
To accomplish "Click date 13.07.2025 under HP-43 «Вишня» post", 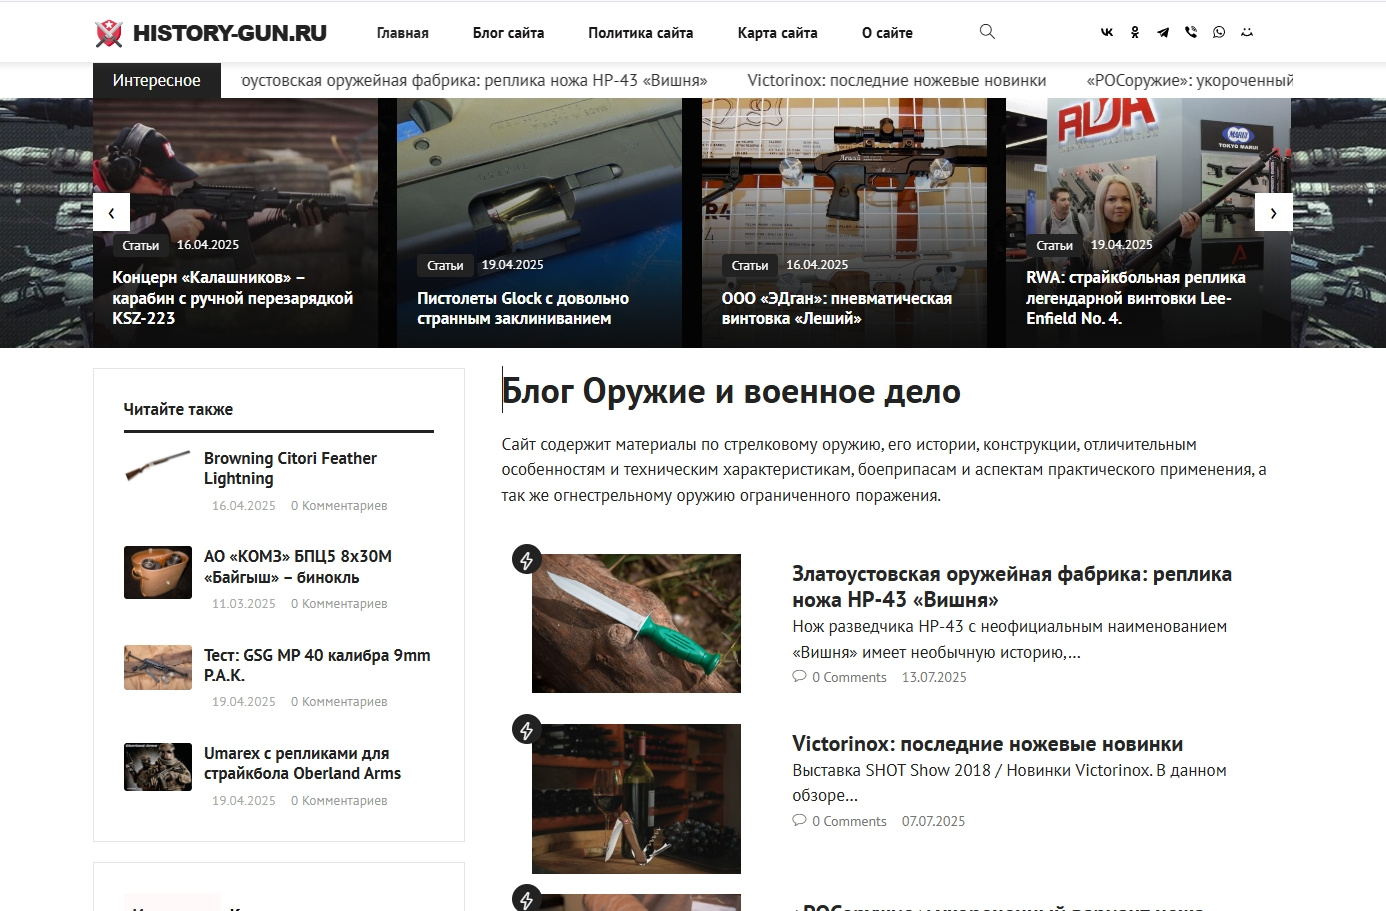I will coord(934,677).
